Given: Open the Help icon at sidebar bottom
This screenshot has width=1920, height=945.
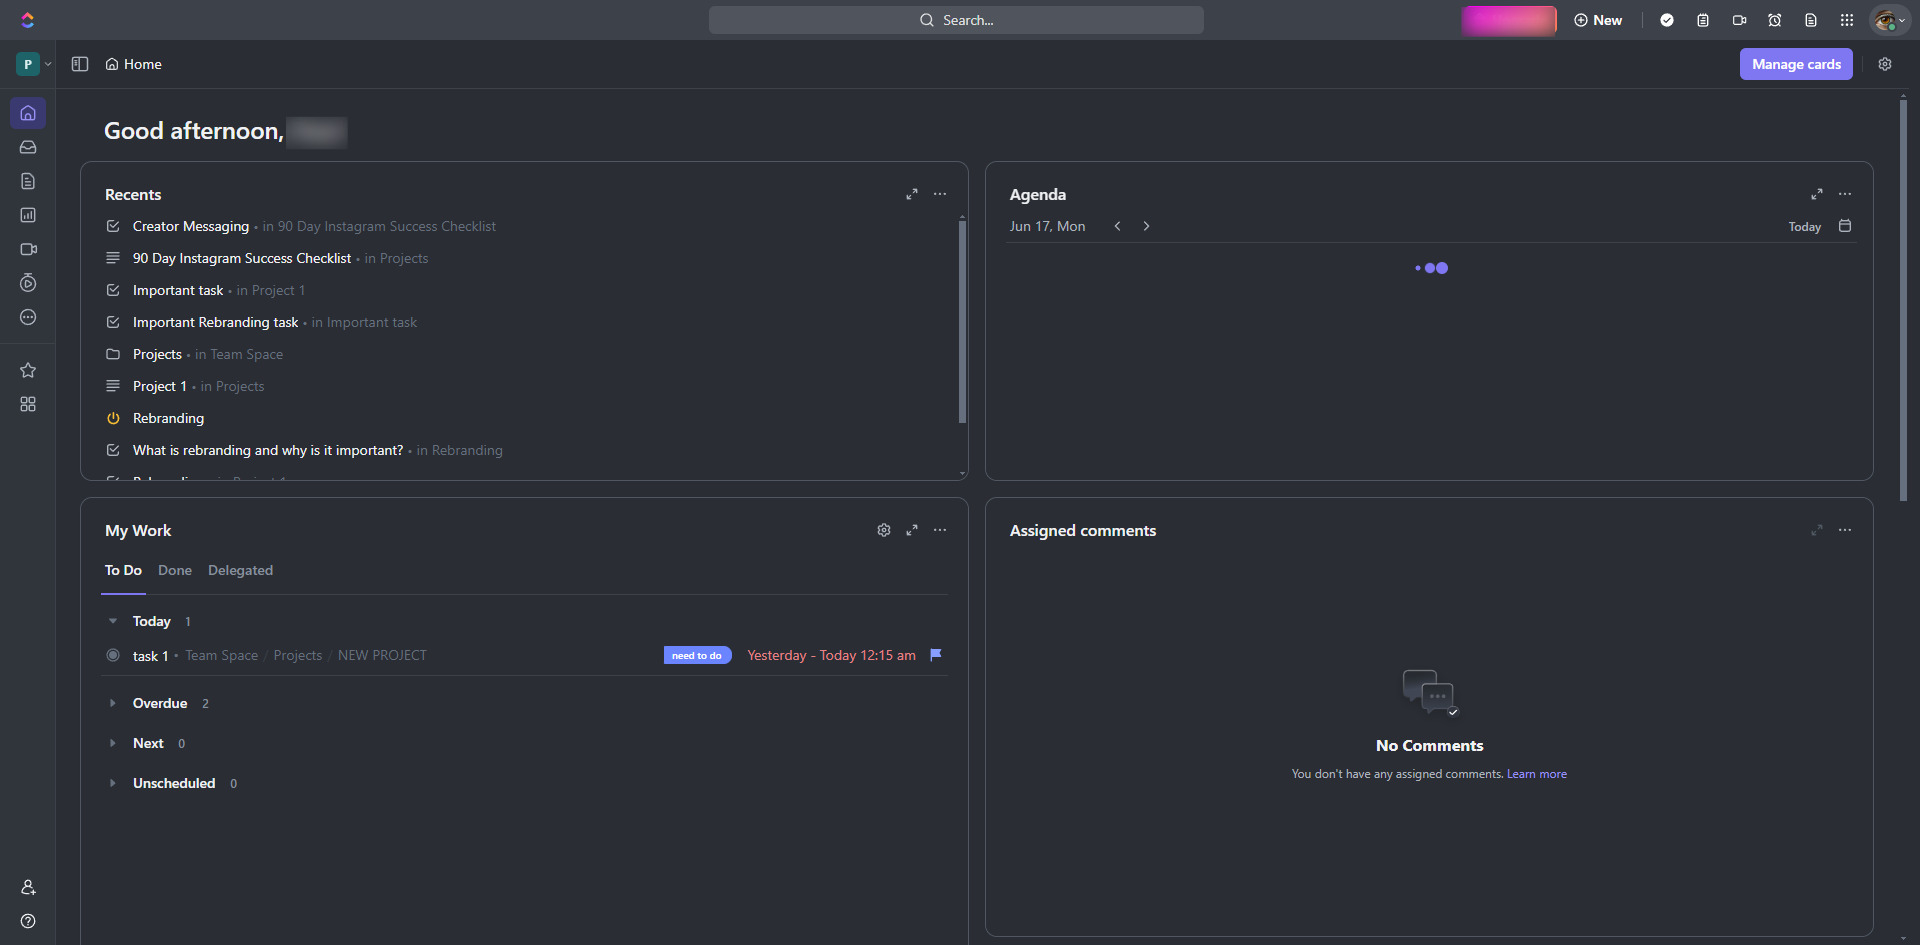Looking at the screenshot, I should click(x=28, y=921).
